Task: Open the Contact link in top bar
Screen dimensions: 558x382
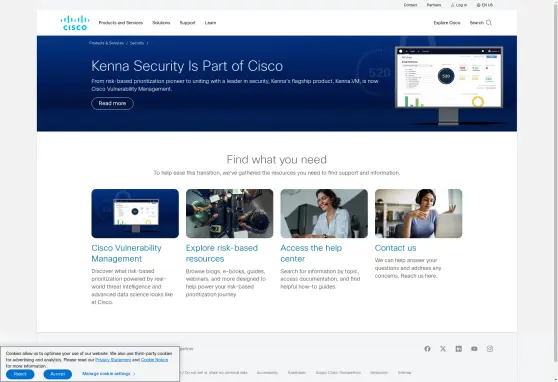Action: click(410, 5)
